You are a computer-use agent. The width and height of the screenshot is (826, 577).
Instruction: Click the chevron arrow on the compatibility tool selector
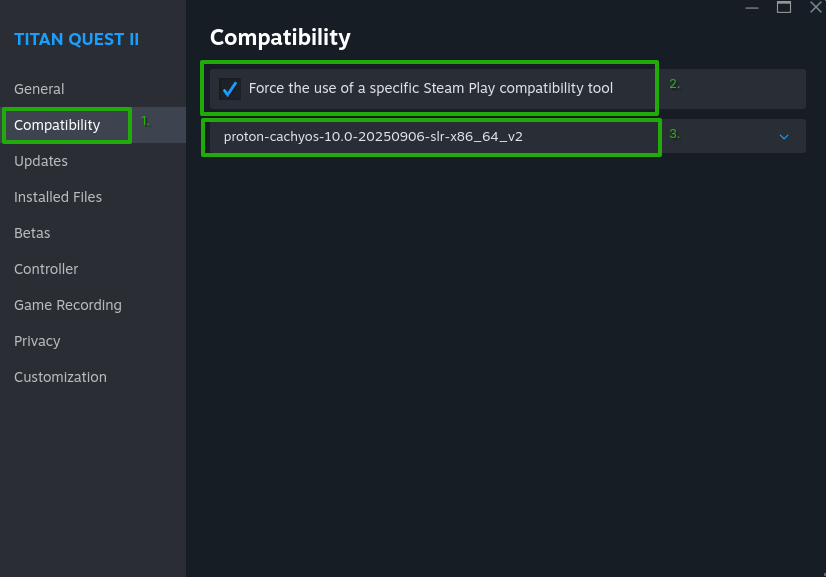coord(783,137)
